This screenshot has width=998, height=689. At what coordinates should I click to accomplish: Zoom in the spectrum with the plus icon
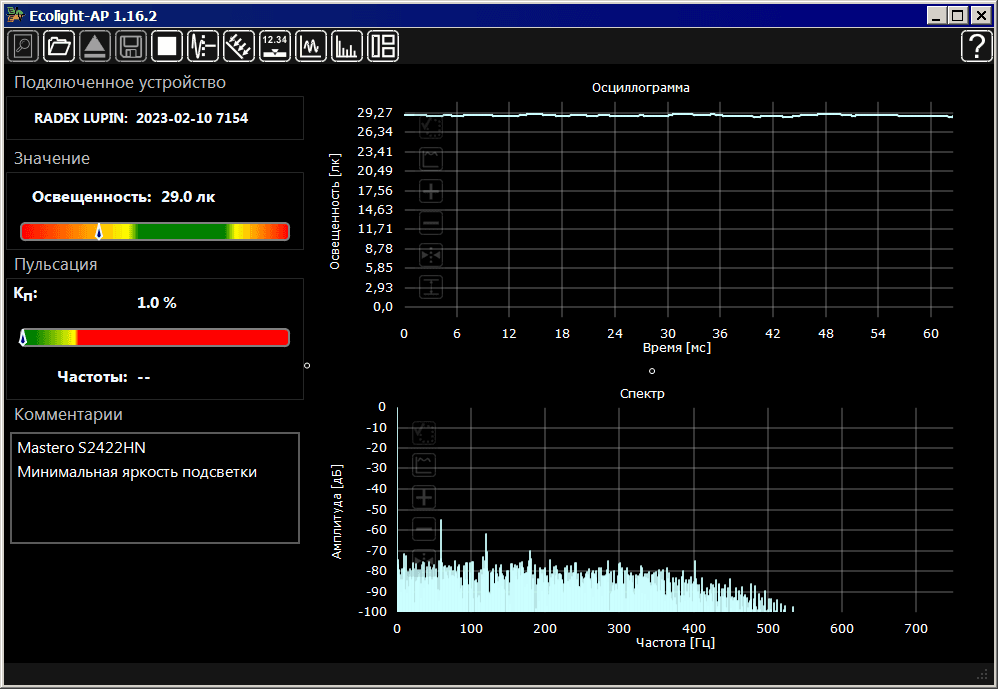[x=425, y=497]
